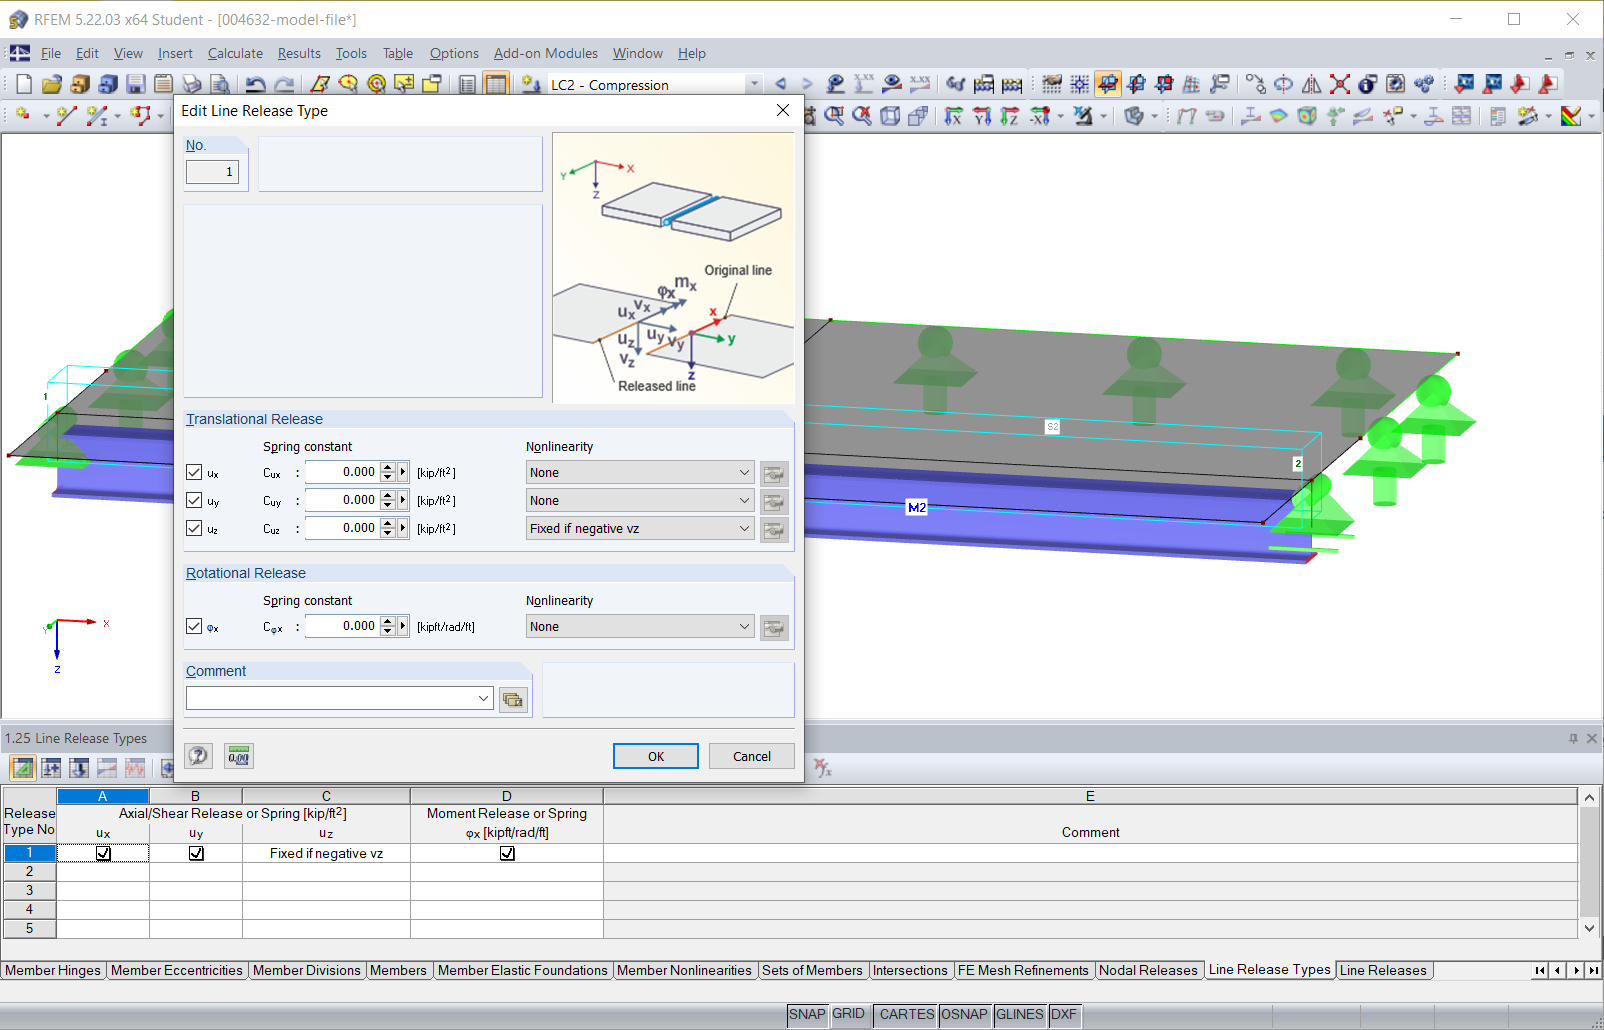Screen dimensions: 1604x1030
Task: Click the Cux spring constant input field
Action: [x=342, y=472]
